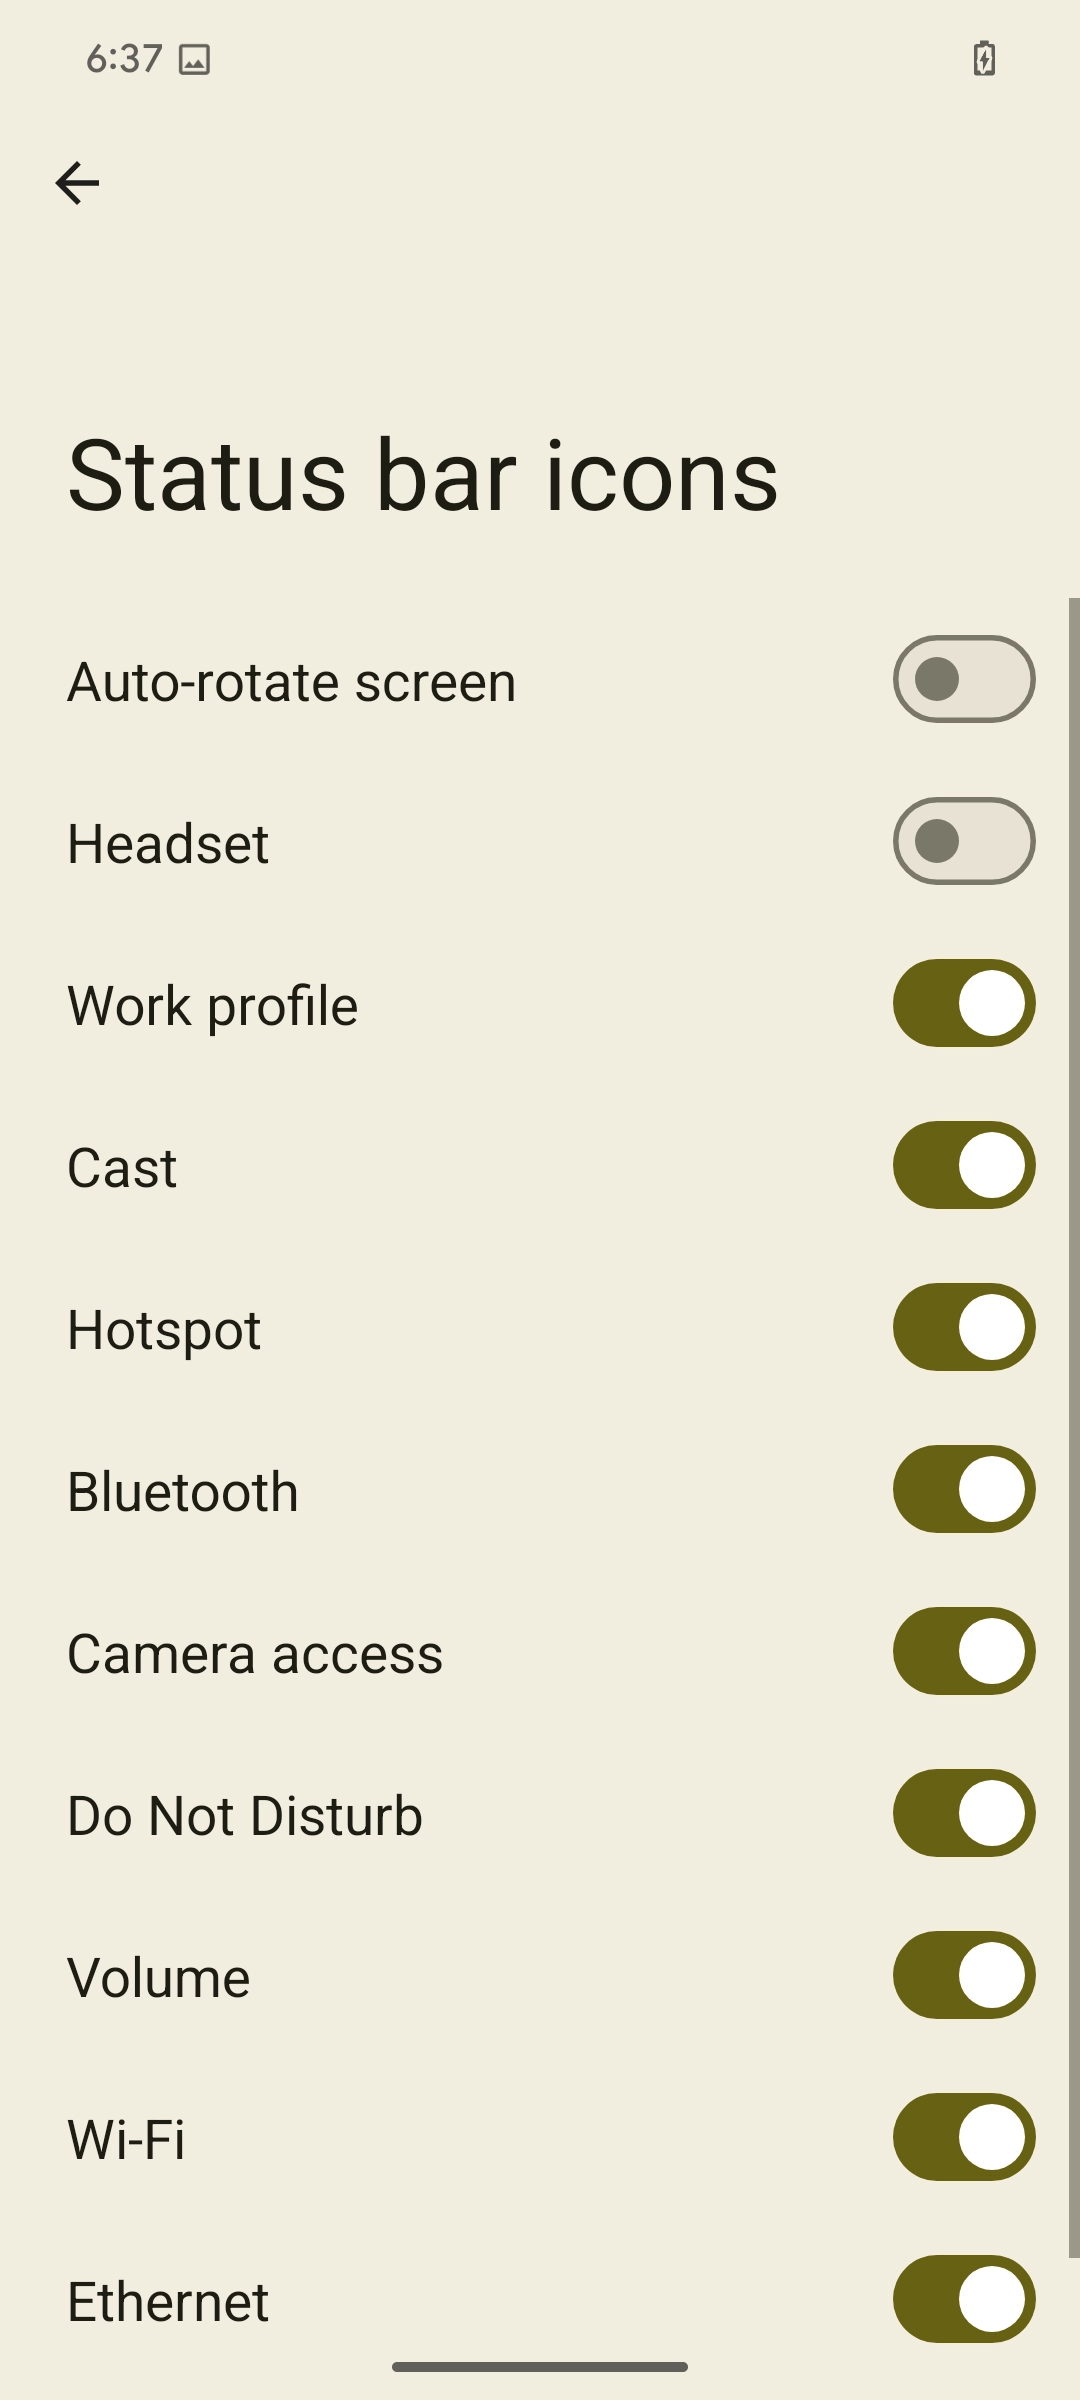Switch off the Cast status icon
This screenshot has width=1080, height=2400.
pyautogui.click(x=963, y=1165)
